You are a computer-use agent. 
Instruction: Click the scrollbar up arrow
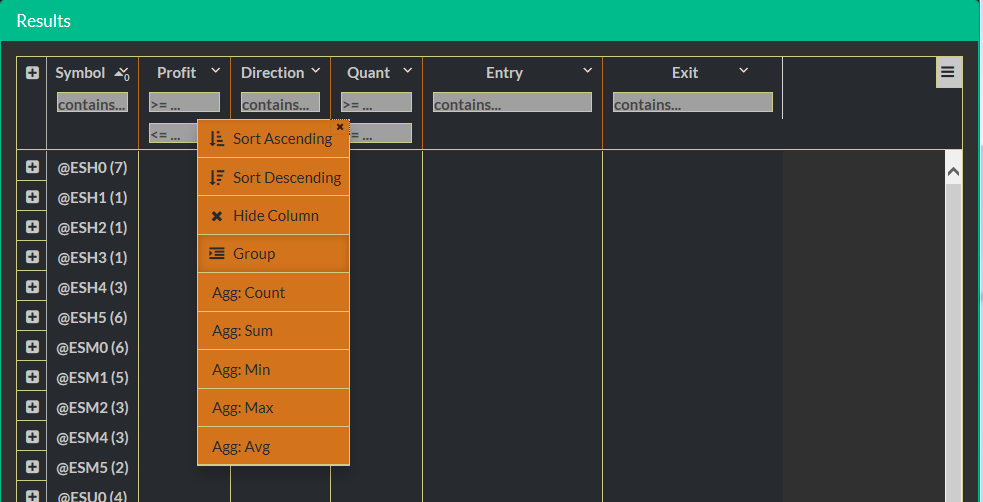[x=953, y=172]
